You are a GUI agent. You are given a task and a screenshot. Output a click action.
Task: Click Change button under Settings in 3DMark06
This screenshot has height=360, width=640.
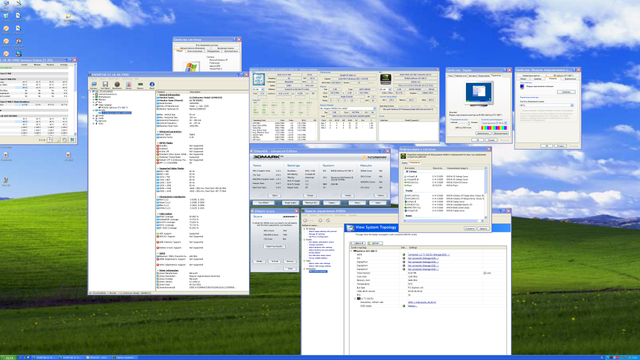[x=310, y=196]
